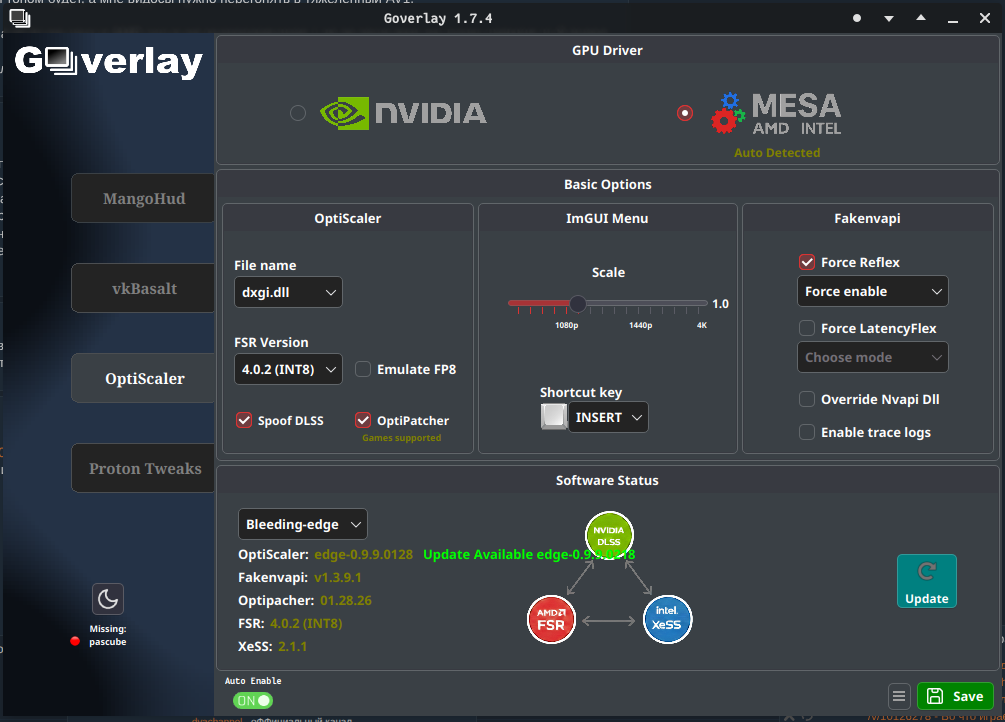Open the Bleeding-edge channel dropdown
Viewport: 1005px width, 722px height.
pos(303,525)
